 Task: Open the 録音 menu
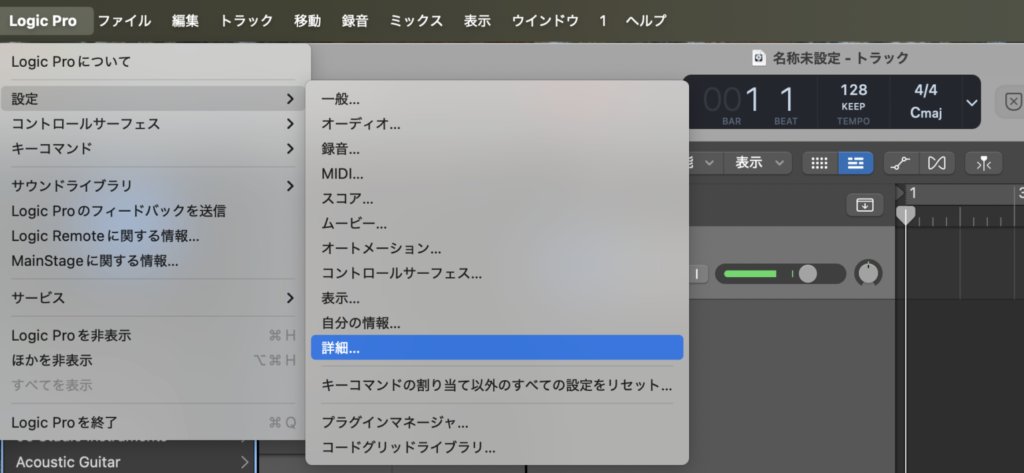click(x=355, y=21)
